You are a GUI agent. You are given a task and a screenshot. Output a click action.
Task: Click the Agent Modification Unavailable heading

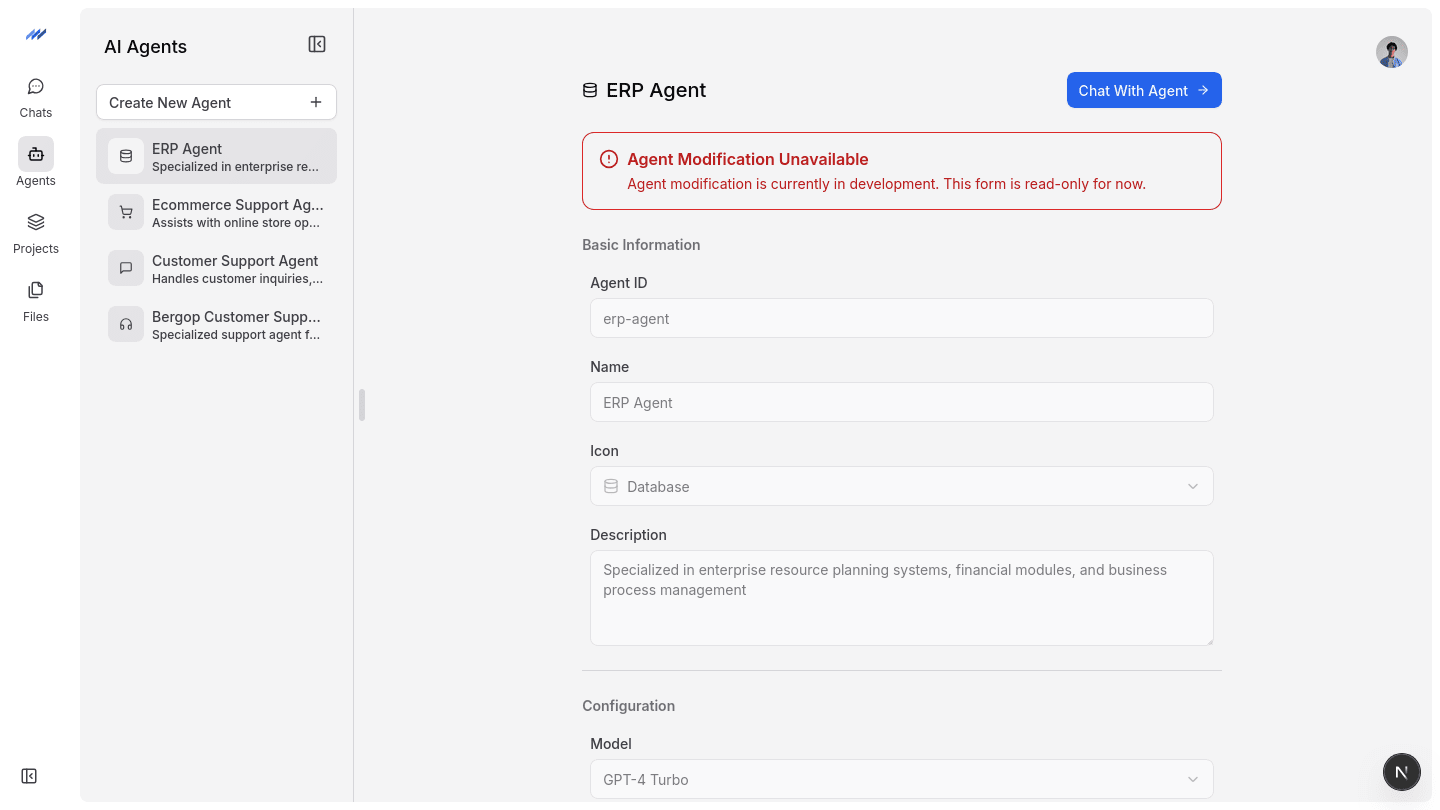[x=748, y=159]
